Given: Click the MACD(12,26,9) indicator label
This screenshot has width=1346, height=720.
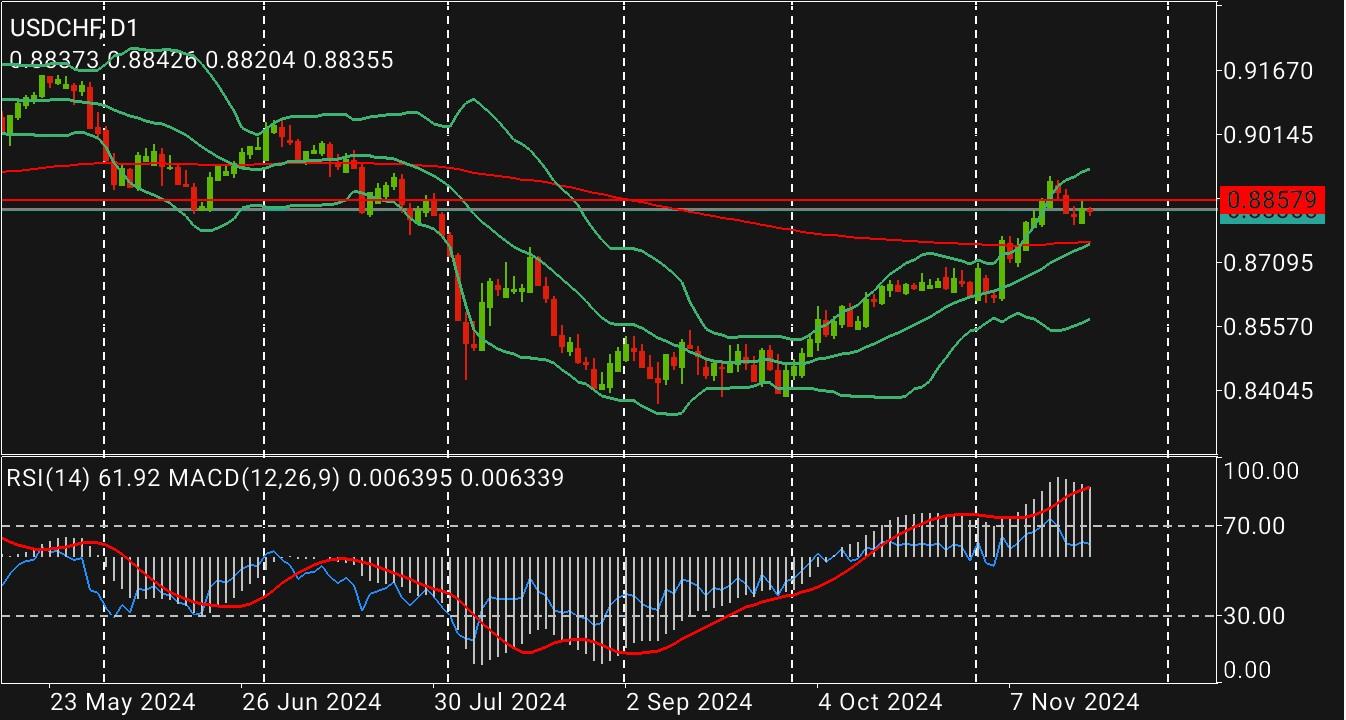Looking at the screenshot, I should pos(254,478).
